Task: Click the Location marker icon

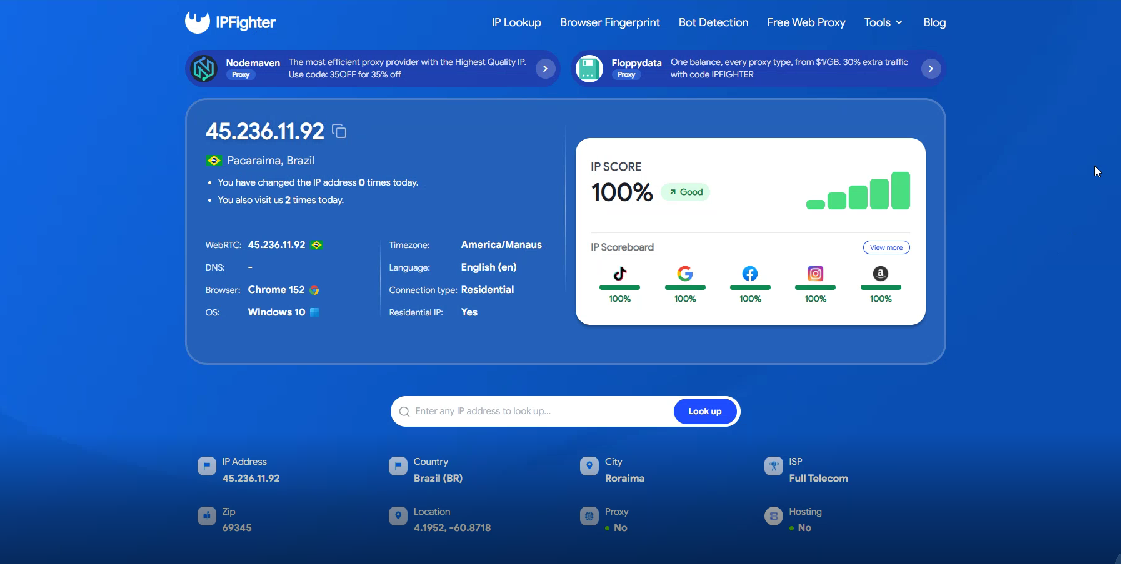Action: tap(397, 516)
